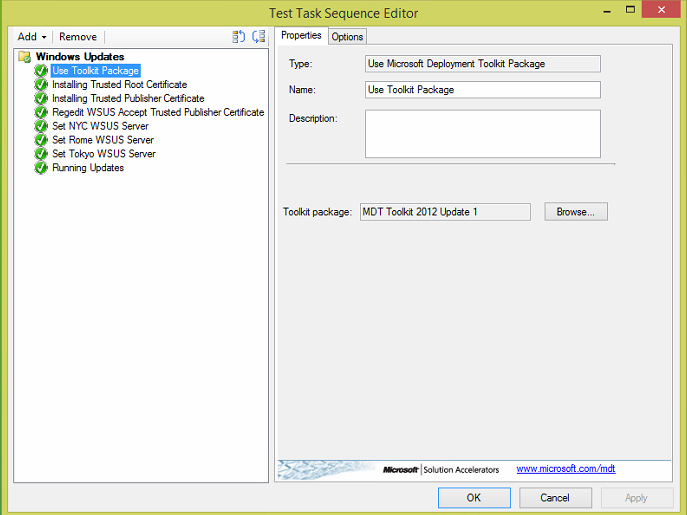Click the Windows Updates folder icon
Screen dimensions: 687x515
point(25,57)
